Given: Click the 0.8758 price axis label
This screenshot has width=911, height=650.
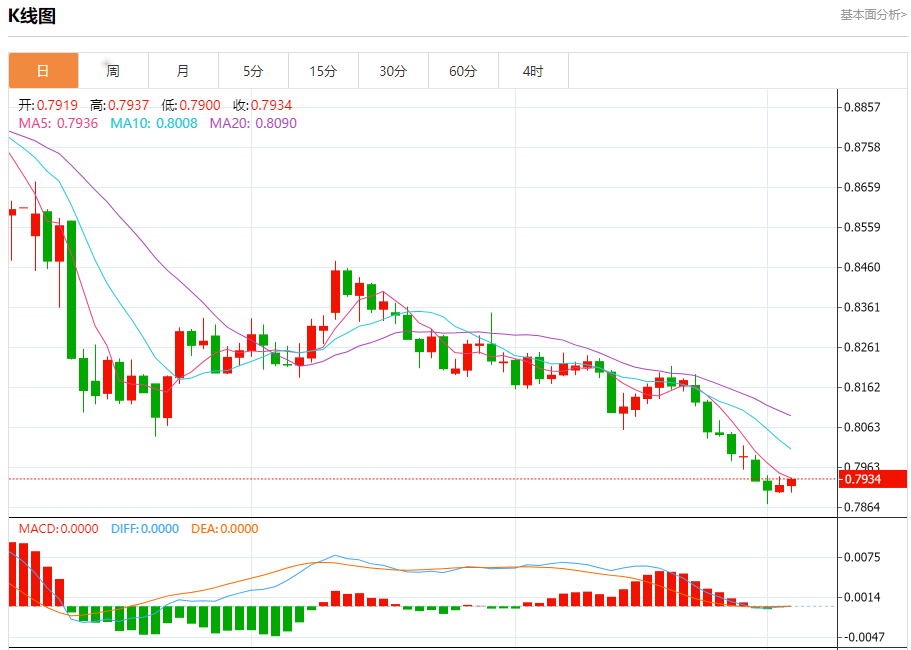Looking at the screenshot, I should tap(862, 147).
